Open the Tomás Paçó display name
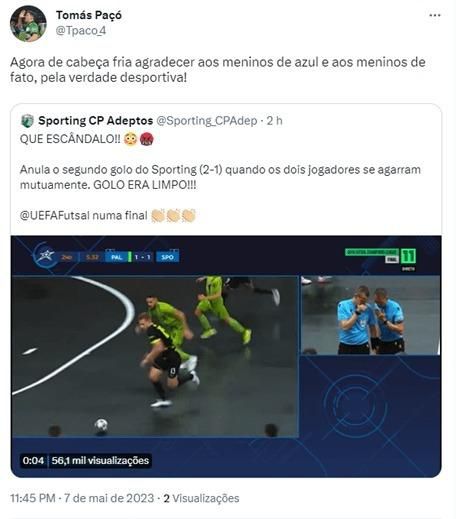Image resolution: width=456 pixels, height=519 pixels. (x=89, y=15)
